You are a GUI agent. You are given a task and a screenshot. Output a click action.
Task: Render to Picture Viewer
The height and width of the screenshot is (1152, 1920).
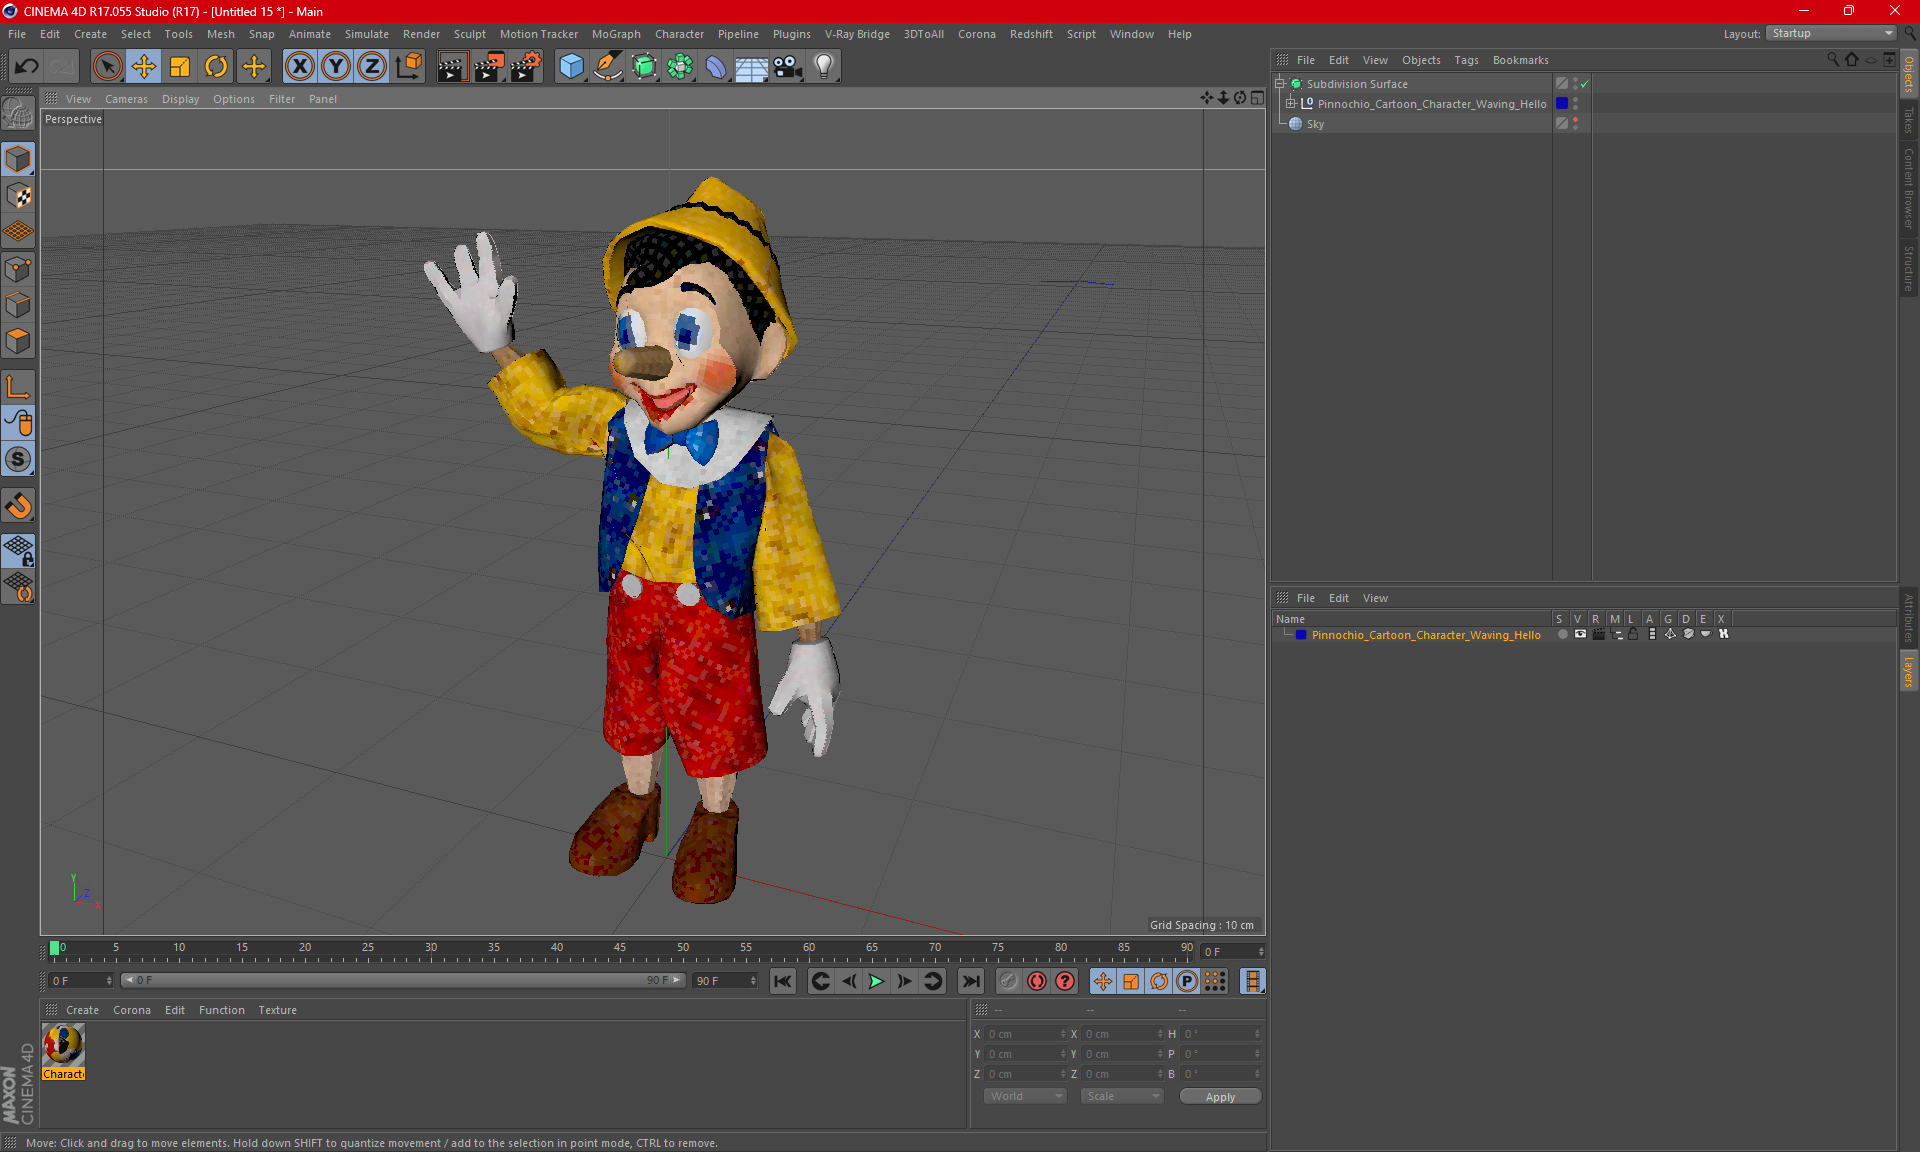489,67
